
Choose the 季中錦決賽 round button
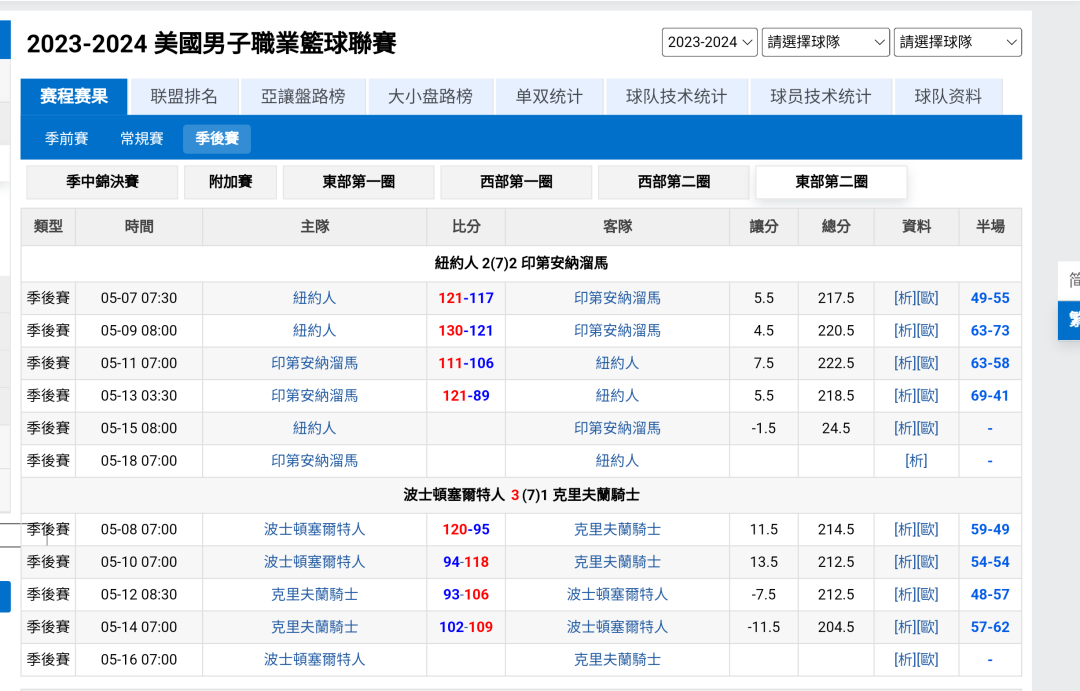tap(103, 182)
